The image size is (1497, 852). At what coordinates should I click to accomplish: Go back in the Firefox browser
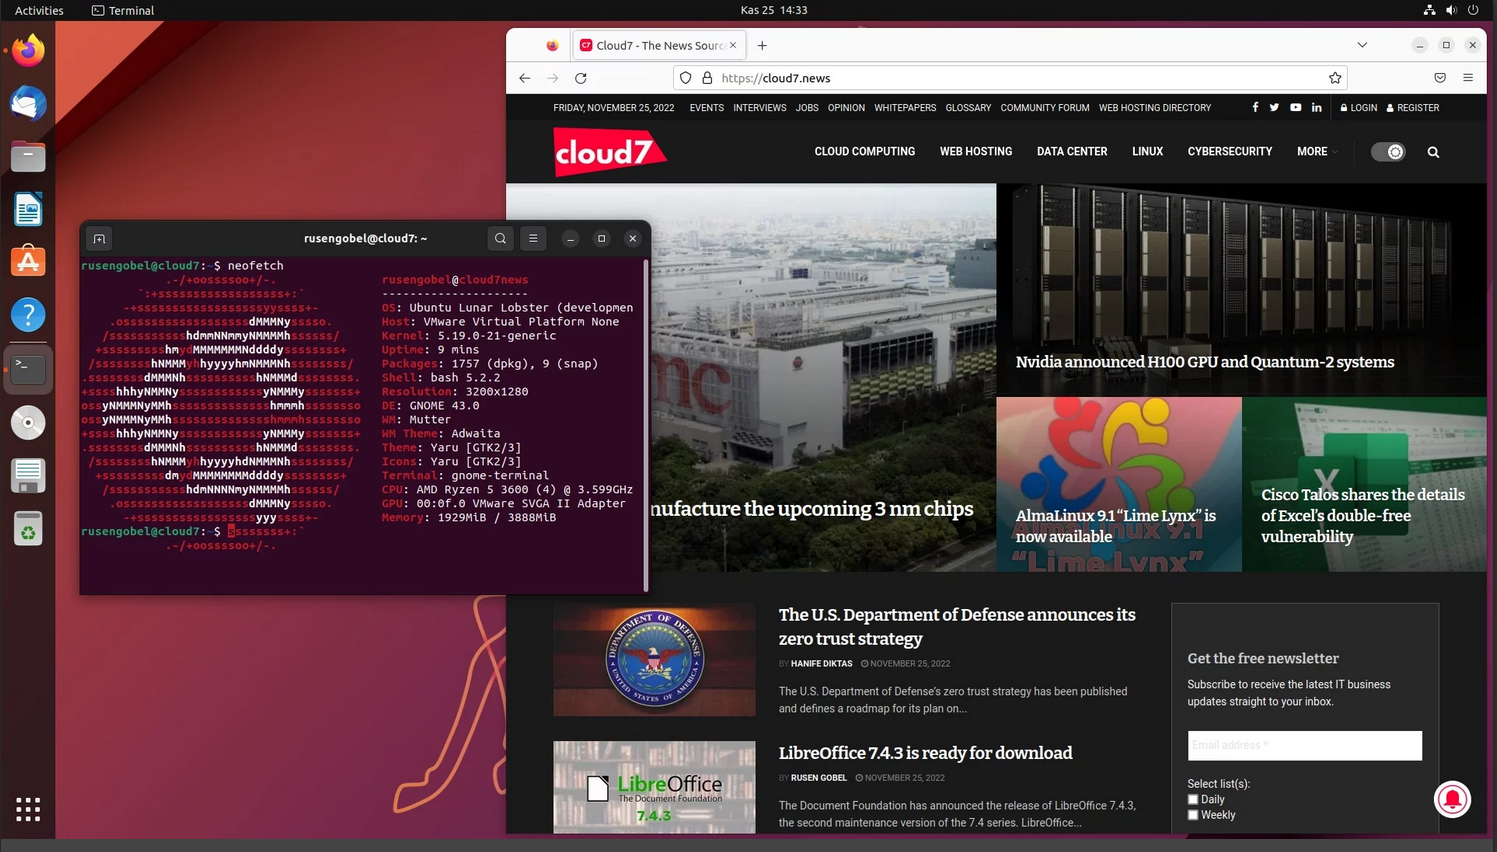[x=525, y=78]
